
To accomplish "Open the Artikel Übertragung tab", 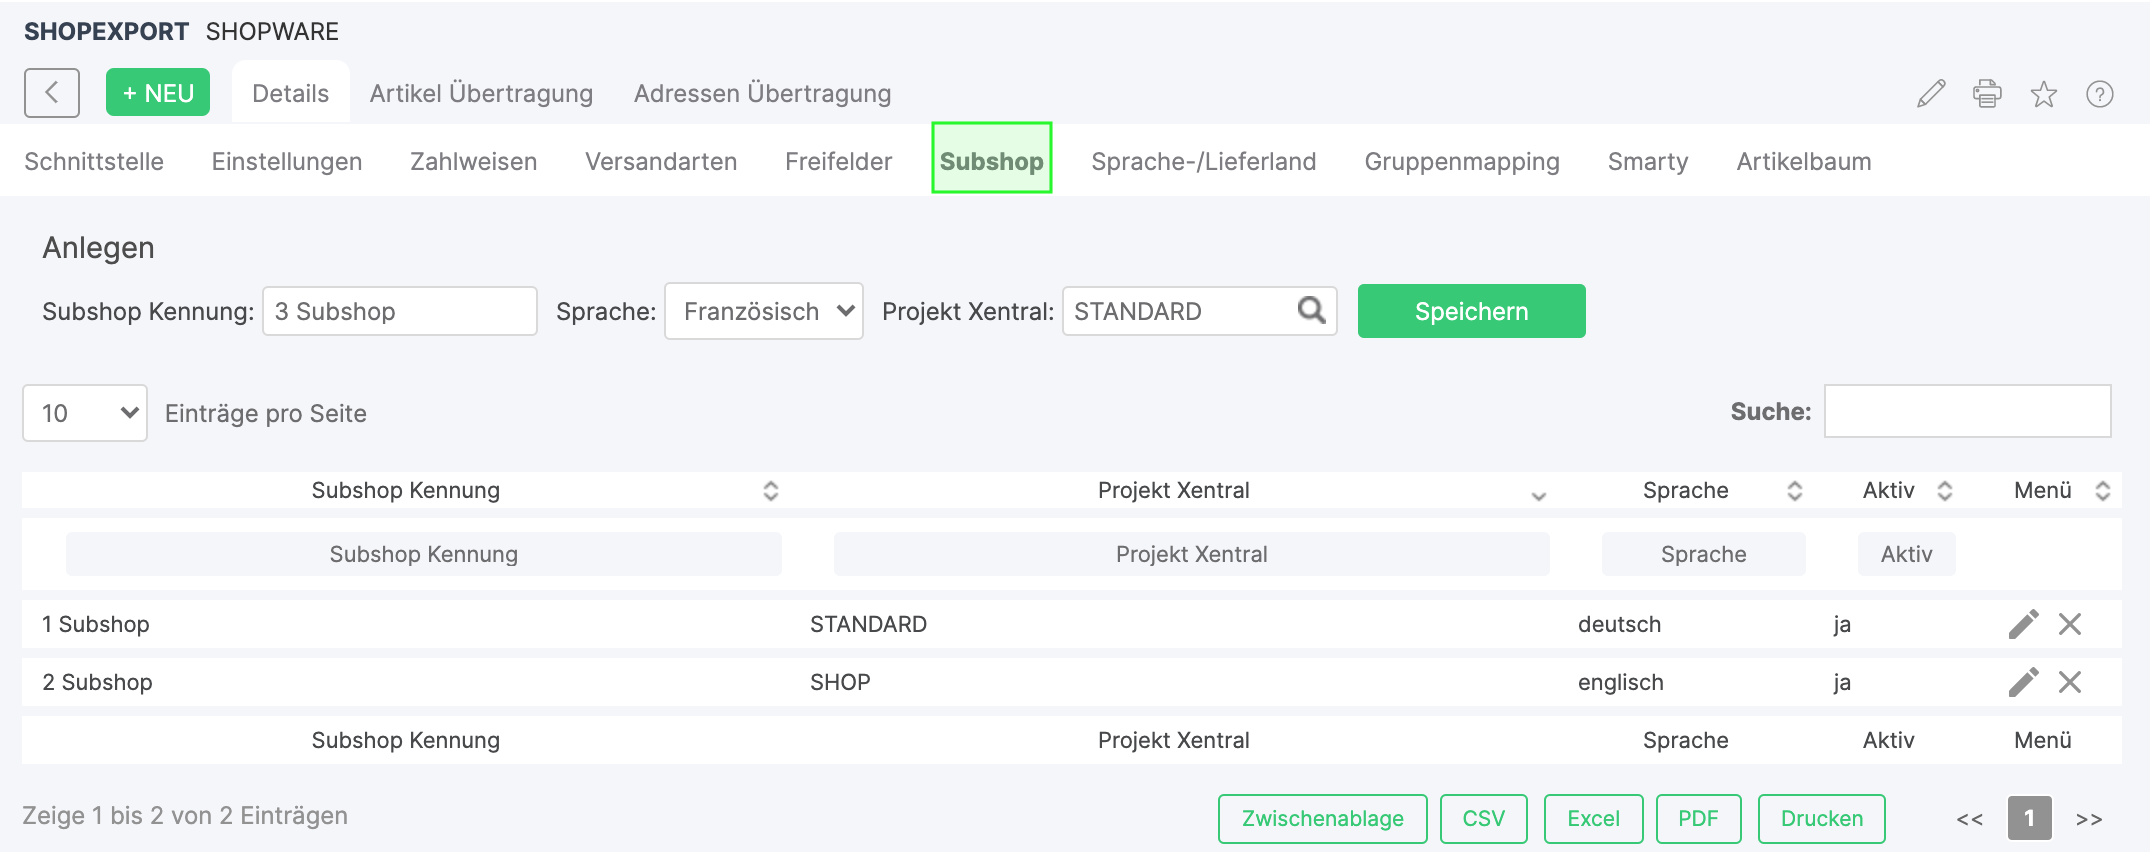I will tap(481, 93).
